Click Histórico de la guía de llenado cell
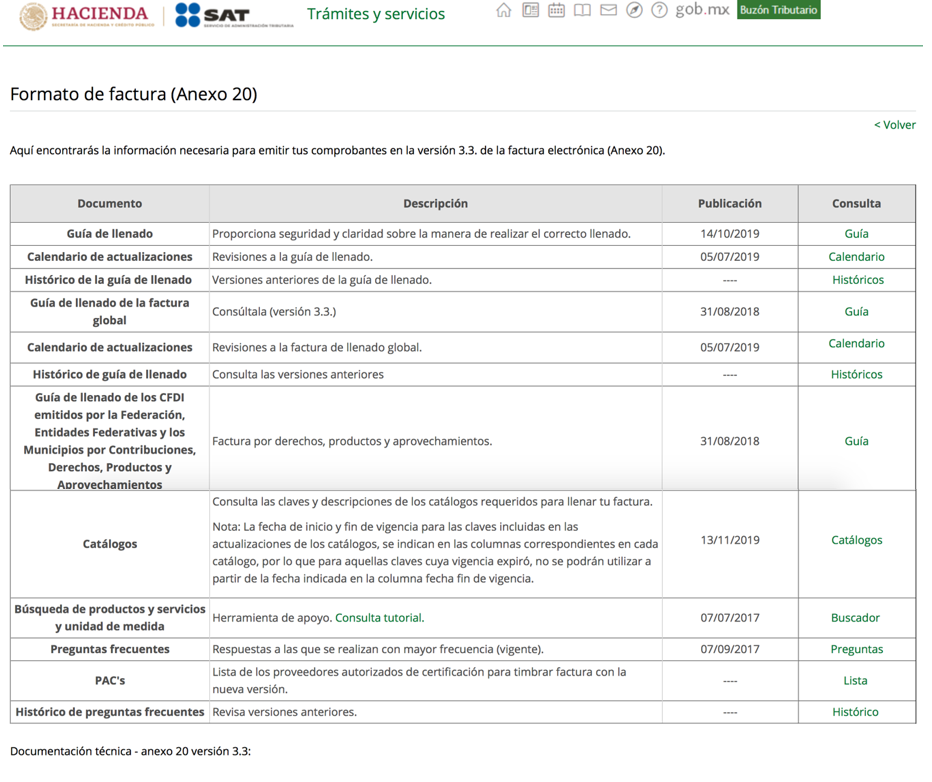The width and height of the screenshot is (932, 782). tap(108, 280)
